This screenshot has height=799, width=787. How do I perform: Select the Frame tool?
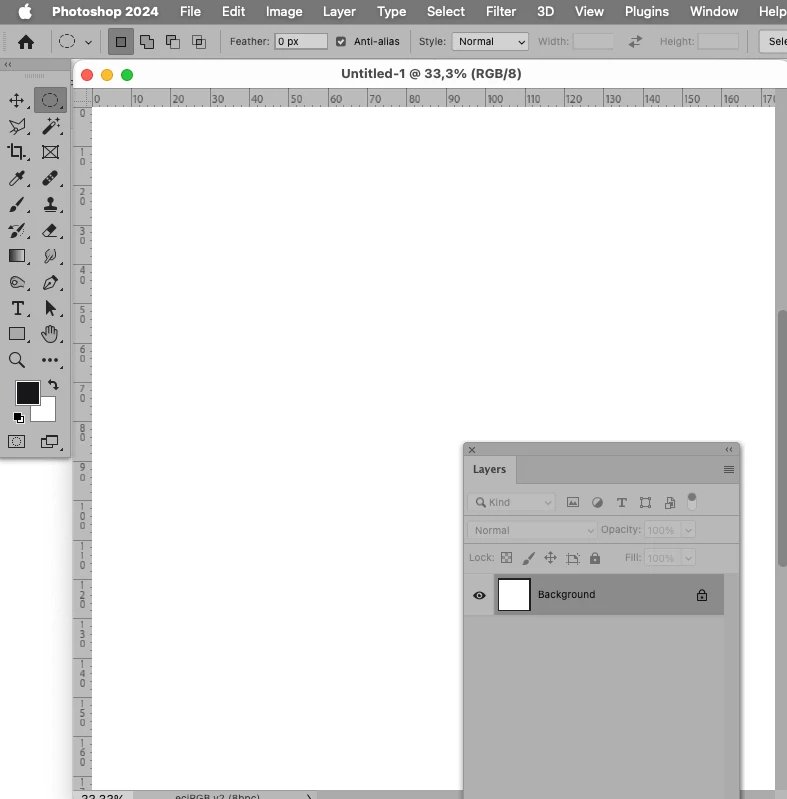point(50,152)
